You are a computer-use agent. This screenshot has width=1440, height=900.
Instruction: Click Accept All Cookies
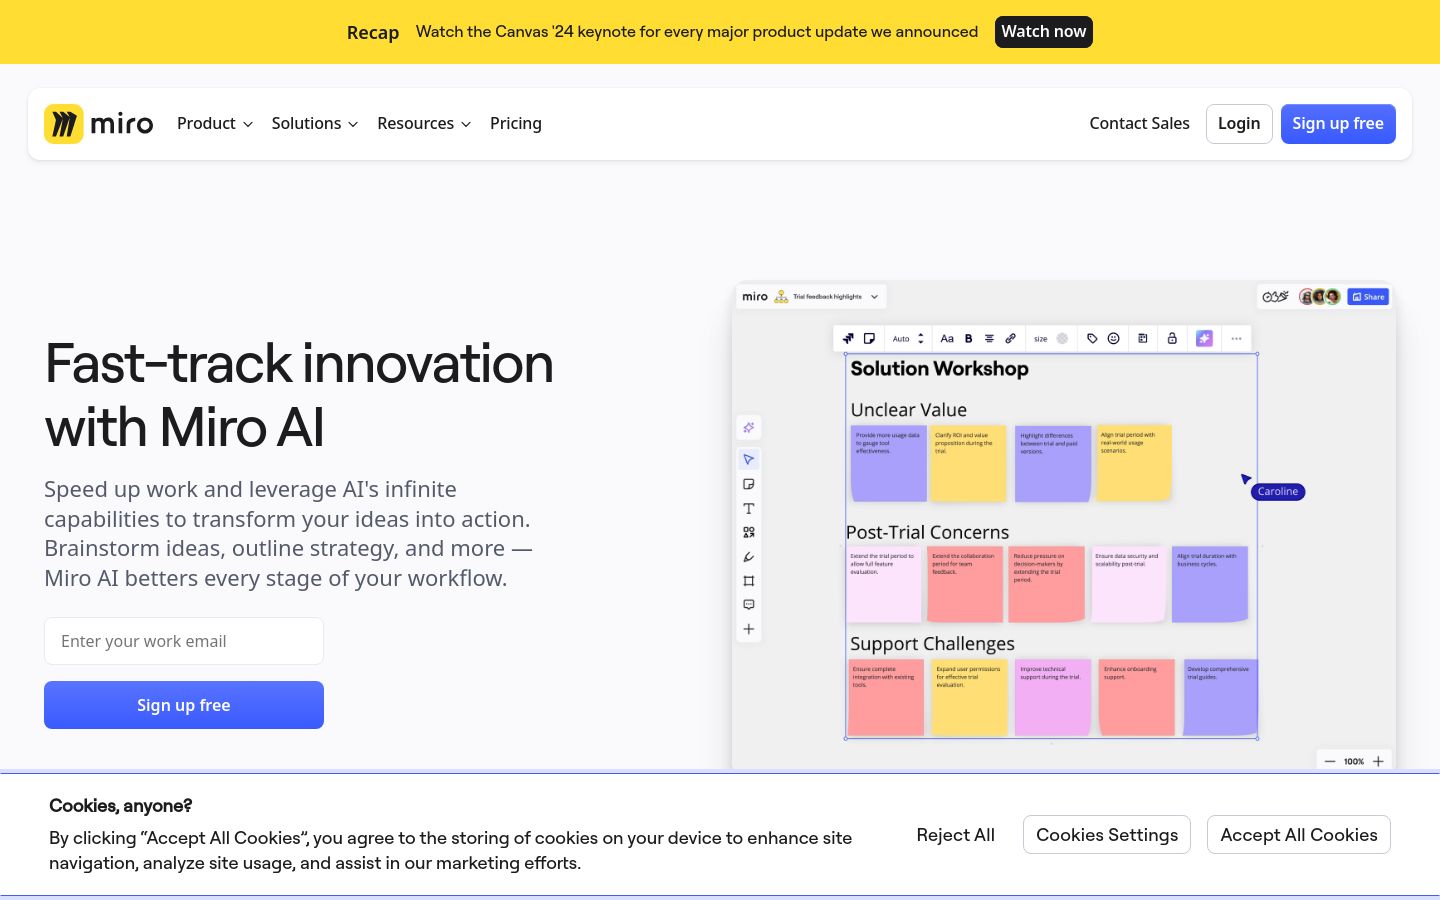pos(1299,835)
